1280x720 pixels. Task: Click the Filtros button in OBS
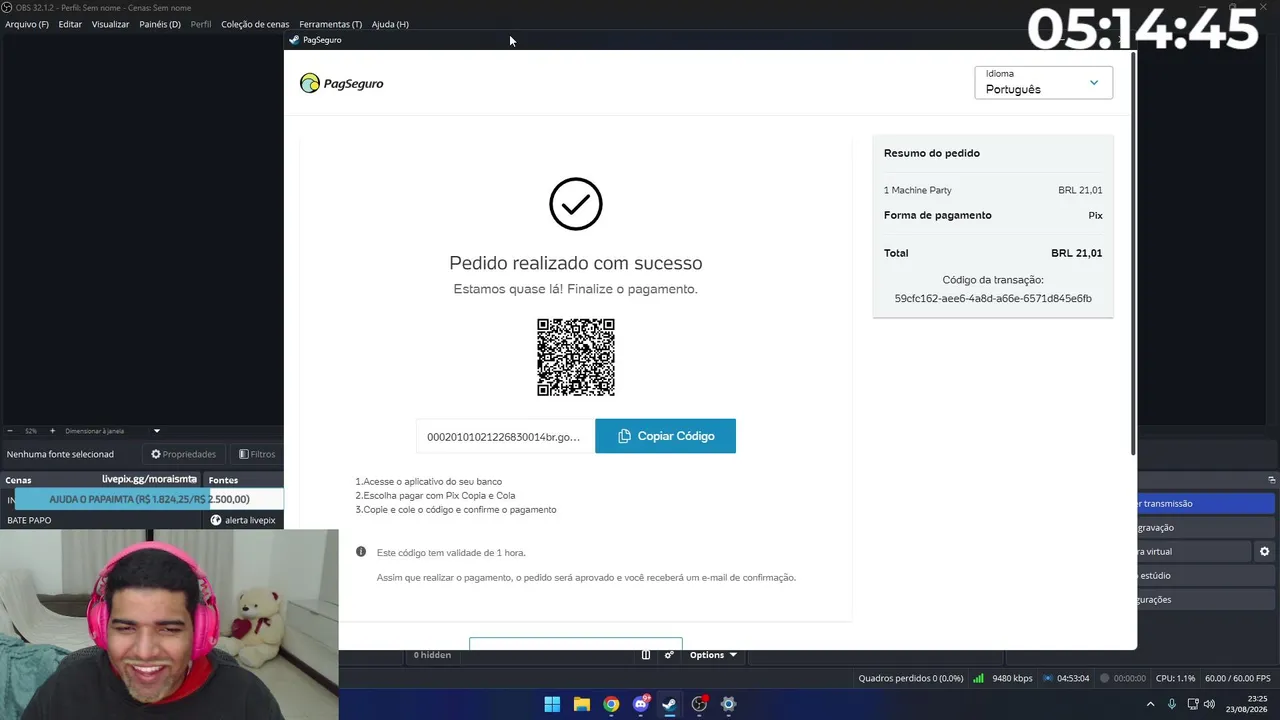pos(257,454)
